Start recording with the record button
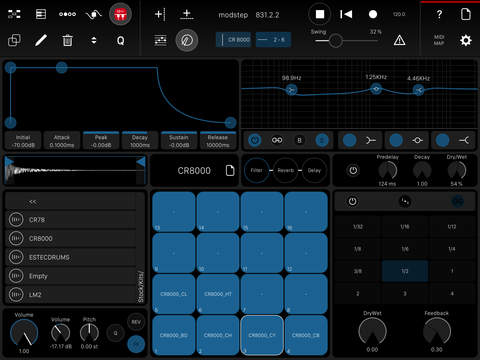480x360 pixels. 373,14
